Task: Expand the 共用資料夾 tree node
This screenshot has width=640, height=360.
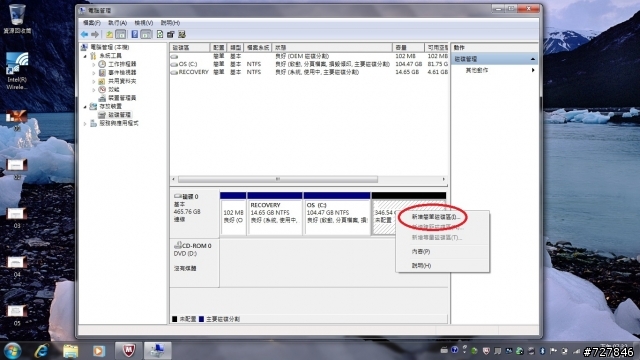Action: click(94, 81)
